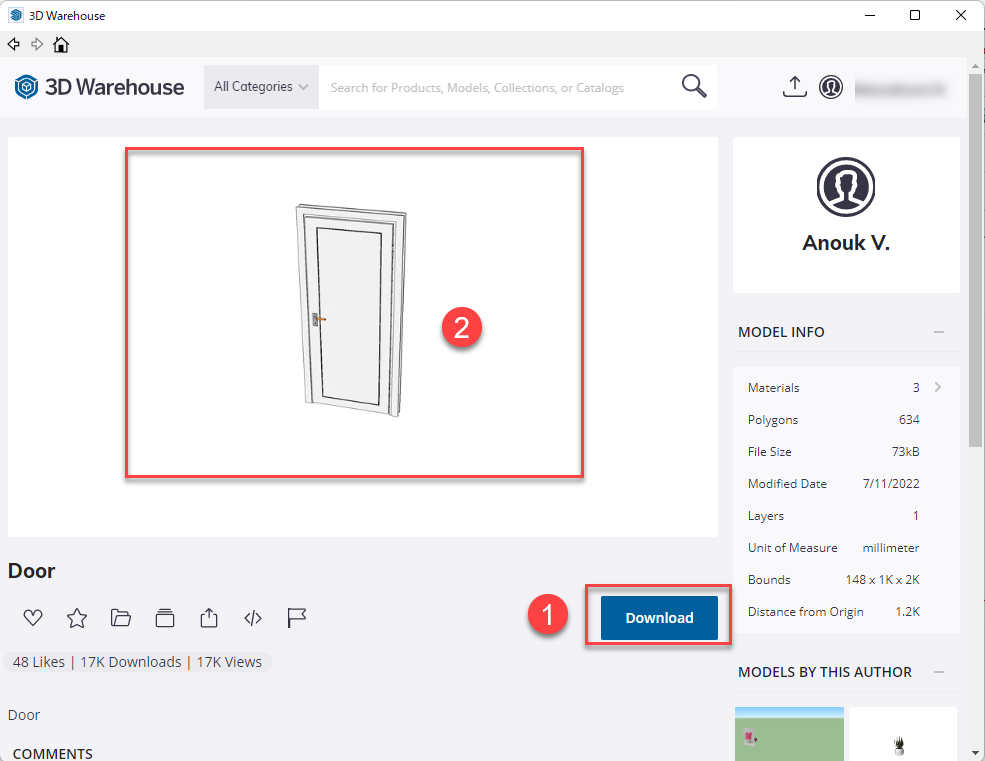Expand the Materials row chevron

pos(938,387)
